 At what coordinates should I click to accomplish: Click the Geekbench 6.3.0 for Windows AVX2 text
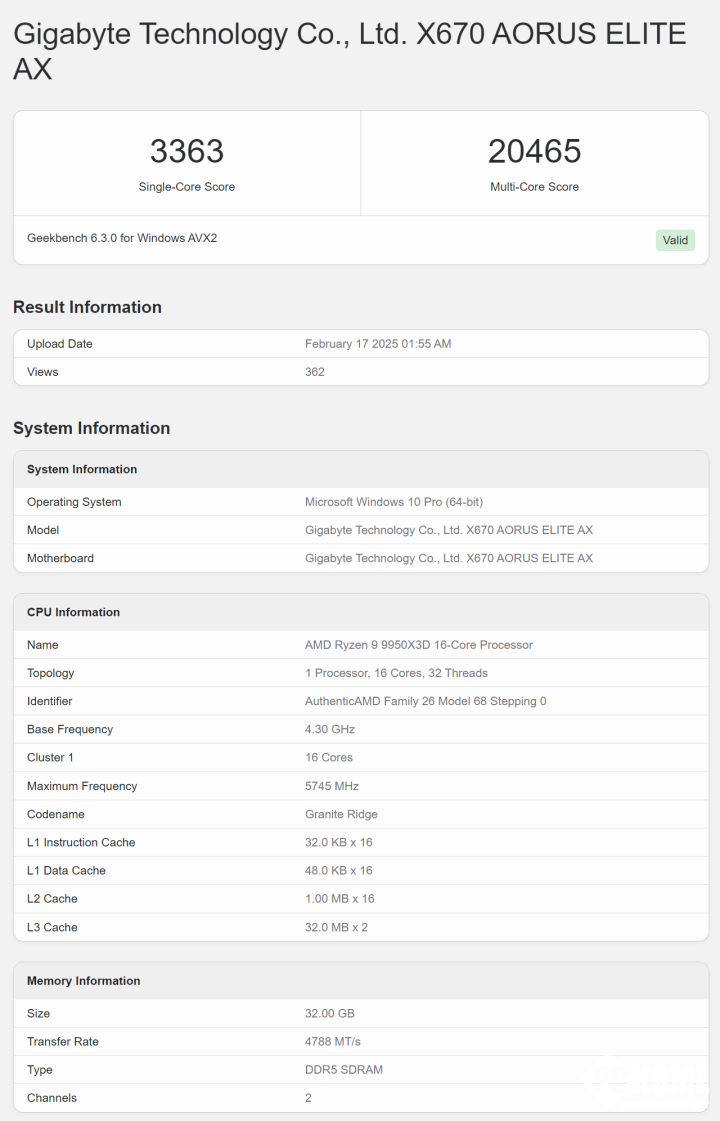[122, 238]
